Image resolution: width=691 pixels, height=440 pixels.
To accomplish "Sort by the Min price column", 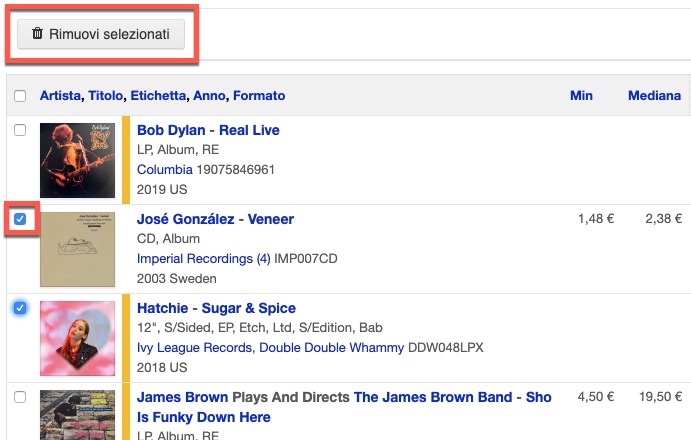I will click(581, 96).
